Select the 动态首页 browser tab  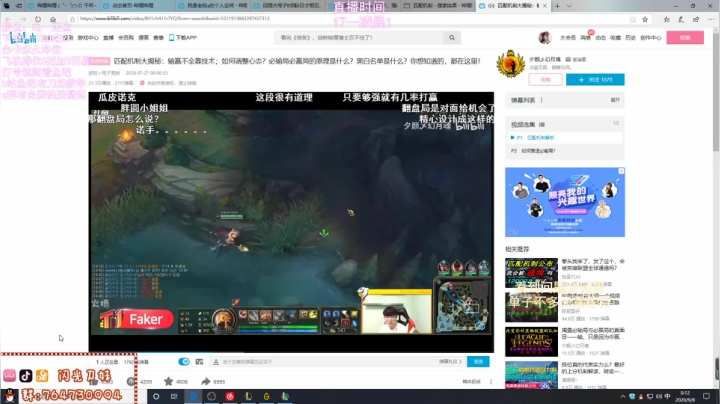coord(138,6)
